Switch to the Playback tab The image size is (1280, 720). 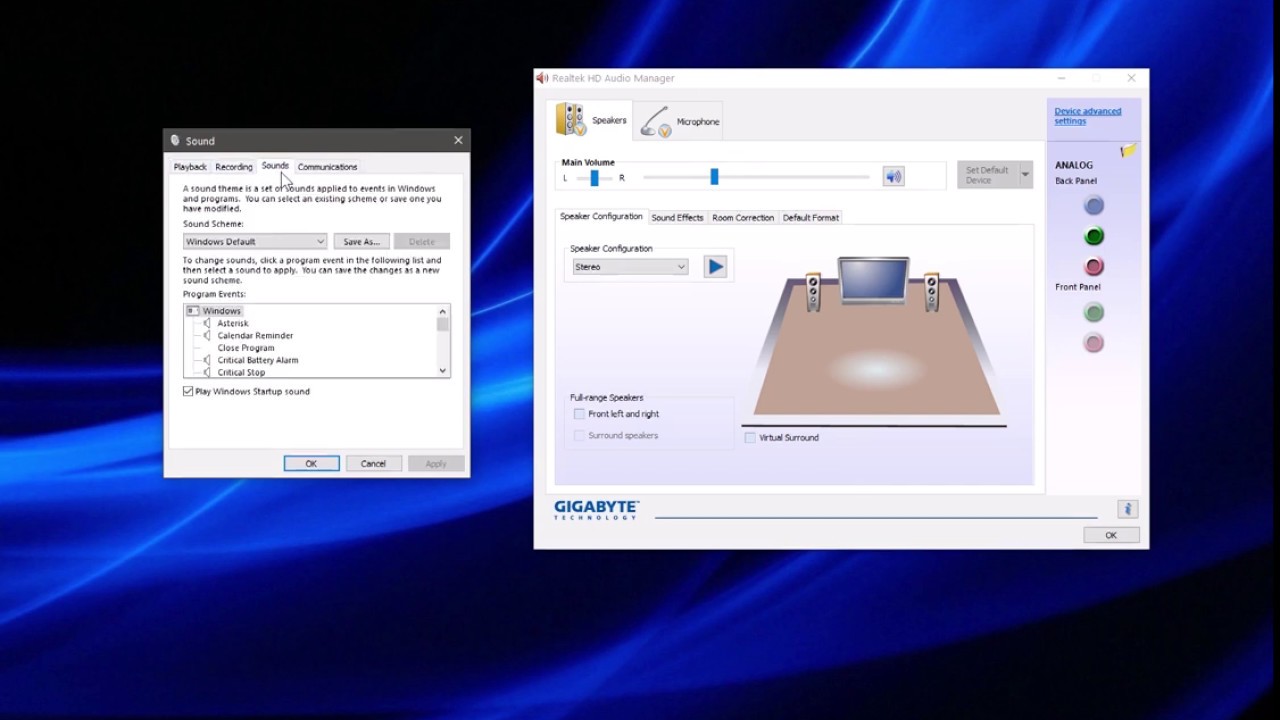click(190, 167)
